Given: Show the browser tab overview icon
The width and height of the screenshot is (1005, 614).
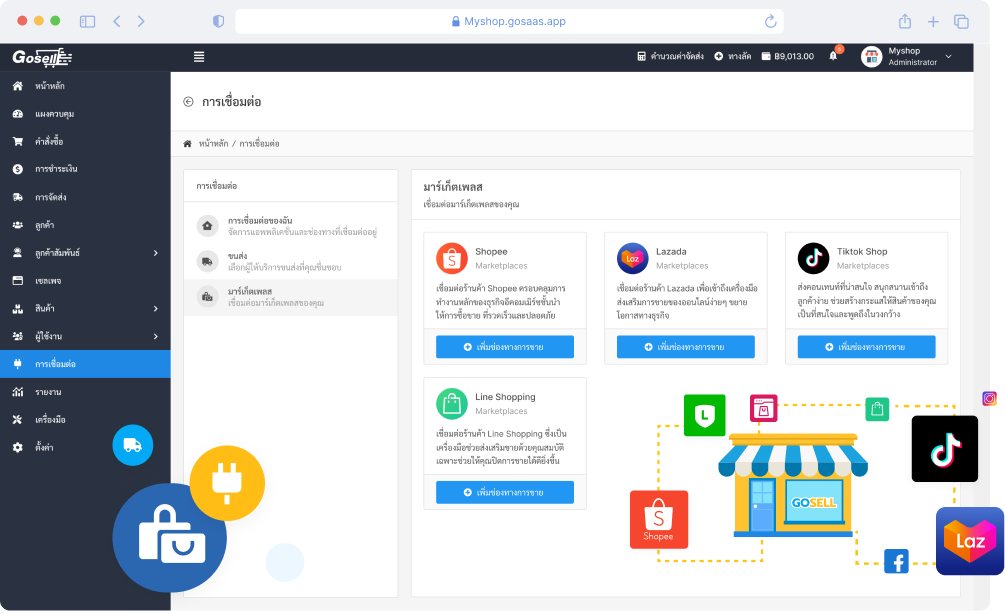Looking at the screenshot, I should pos(961,22).
